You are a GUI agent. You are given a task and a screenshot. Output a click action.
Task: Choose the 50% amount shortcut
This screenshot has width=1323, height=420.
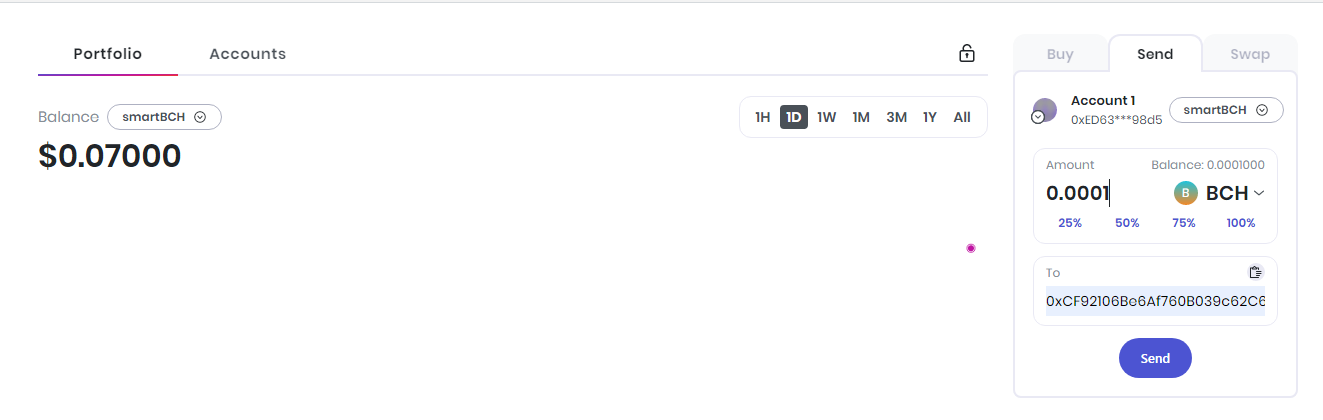click(1127, 223)
